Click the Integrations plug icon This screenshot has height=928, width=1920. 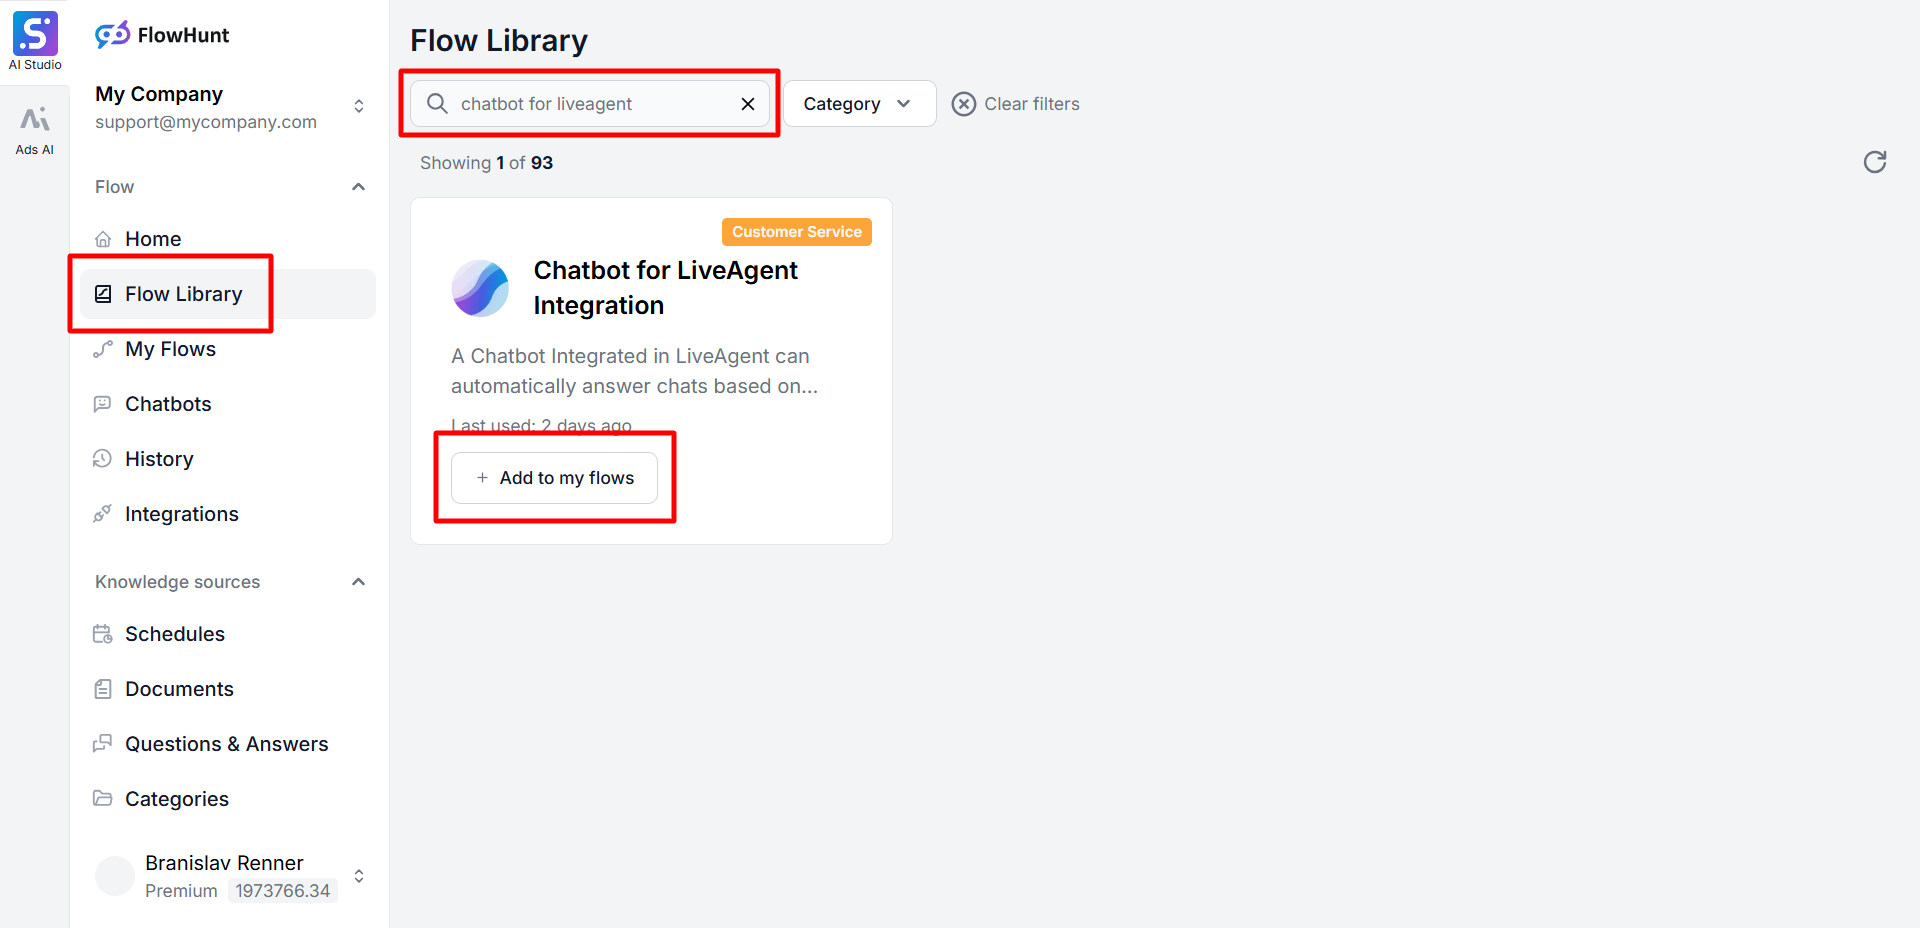pyautogui.click(x=102, y=514)
